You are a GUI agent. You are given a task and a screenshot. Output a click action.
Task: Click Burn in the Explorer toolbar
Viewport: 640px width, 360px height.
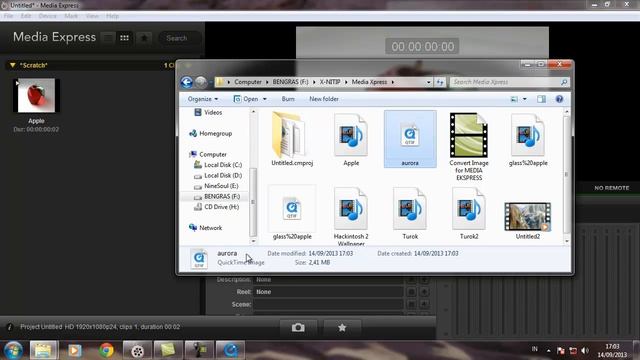pos(288,99)
